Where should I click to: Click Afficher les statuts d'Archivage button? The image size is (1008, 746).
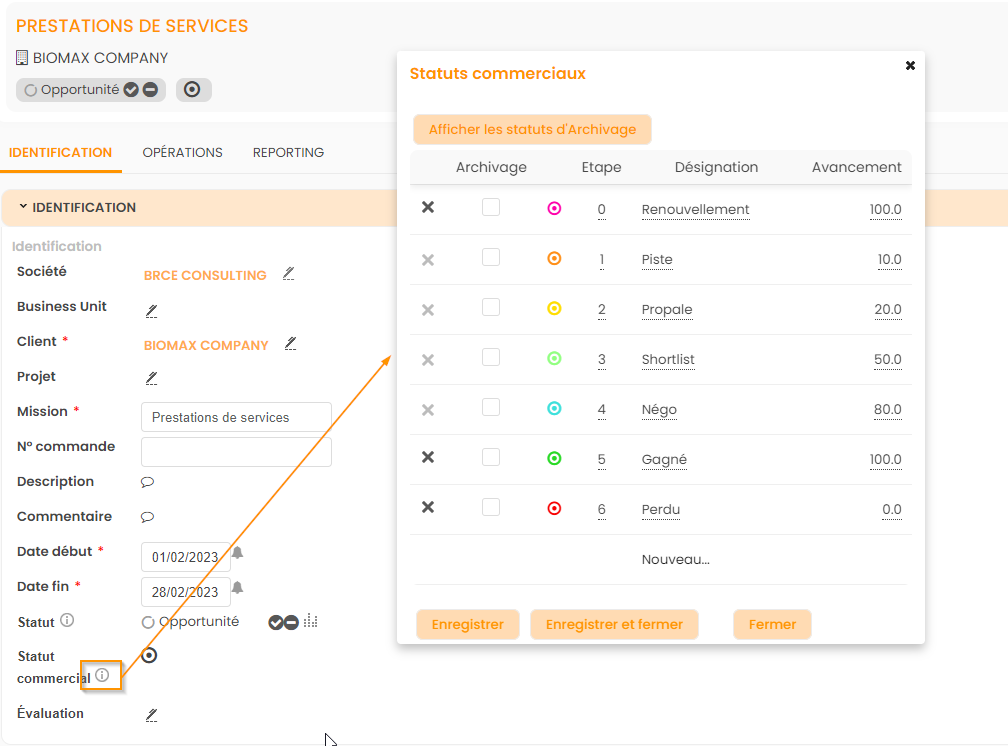(x=532, y=130)
